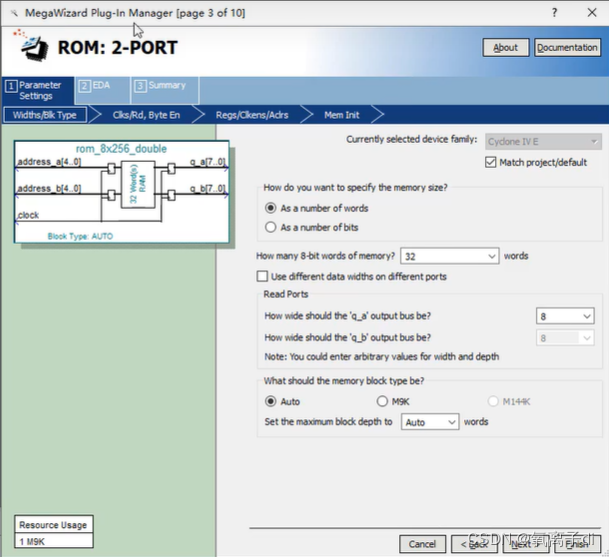Click q_b[7..0] output label
Viewport: 609px width, 557px height.
[207, 188]
